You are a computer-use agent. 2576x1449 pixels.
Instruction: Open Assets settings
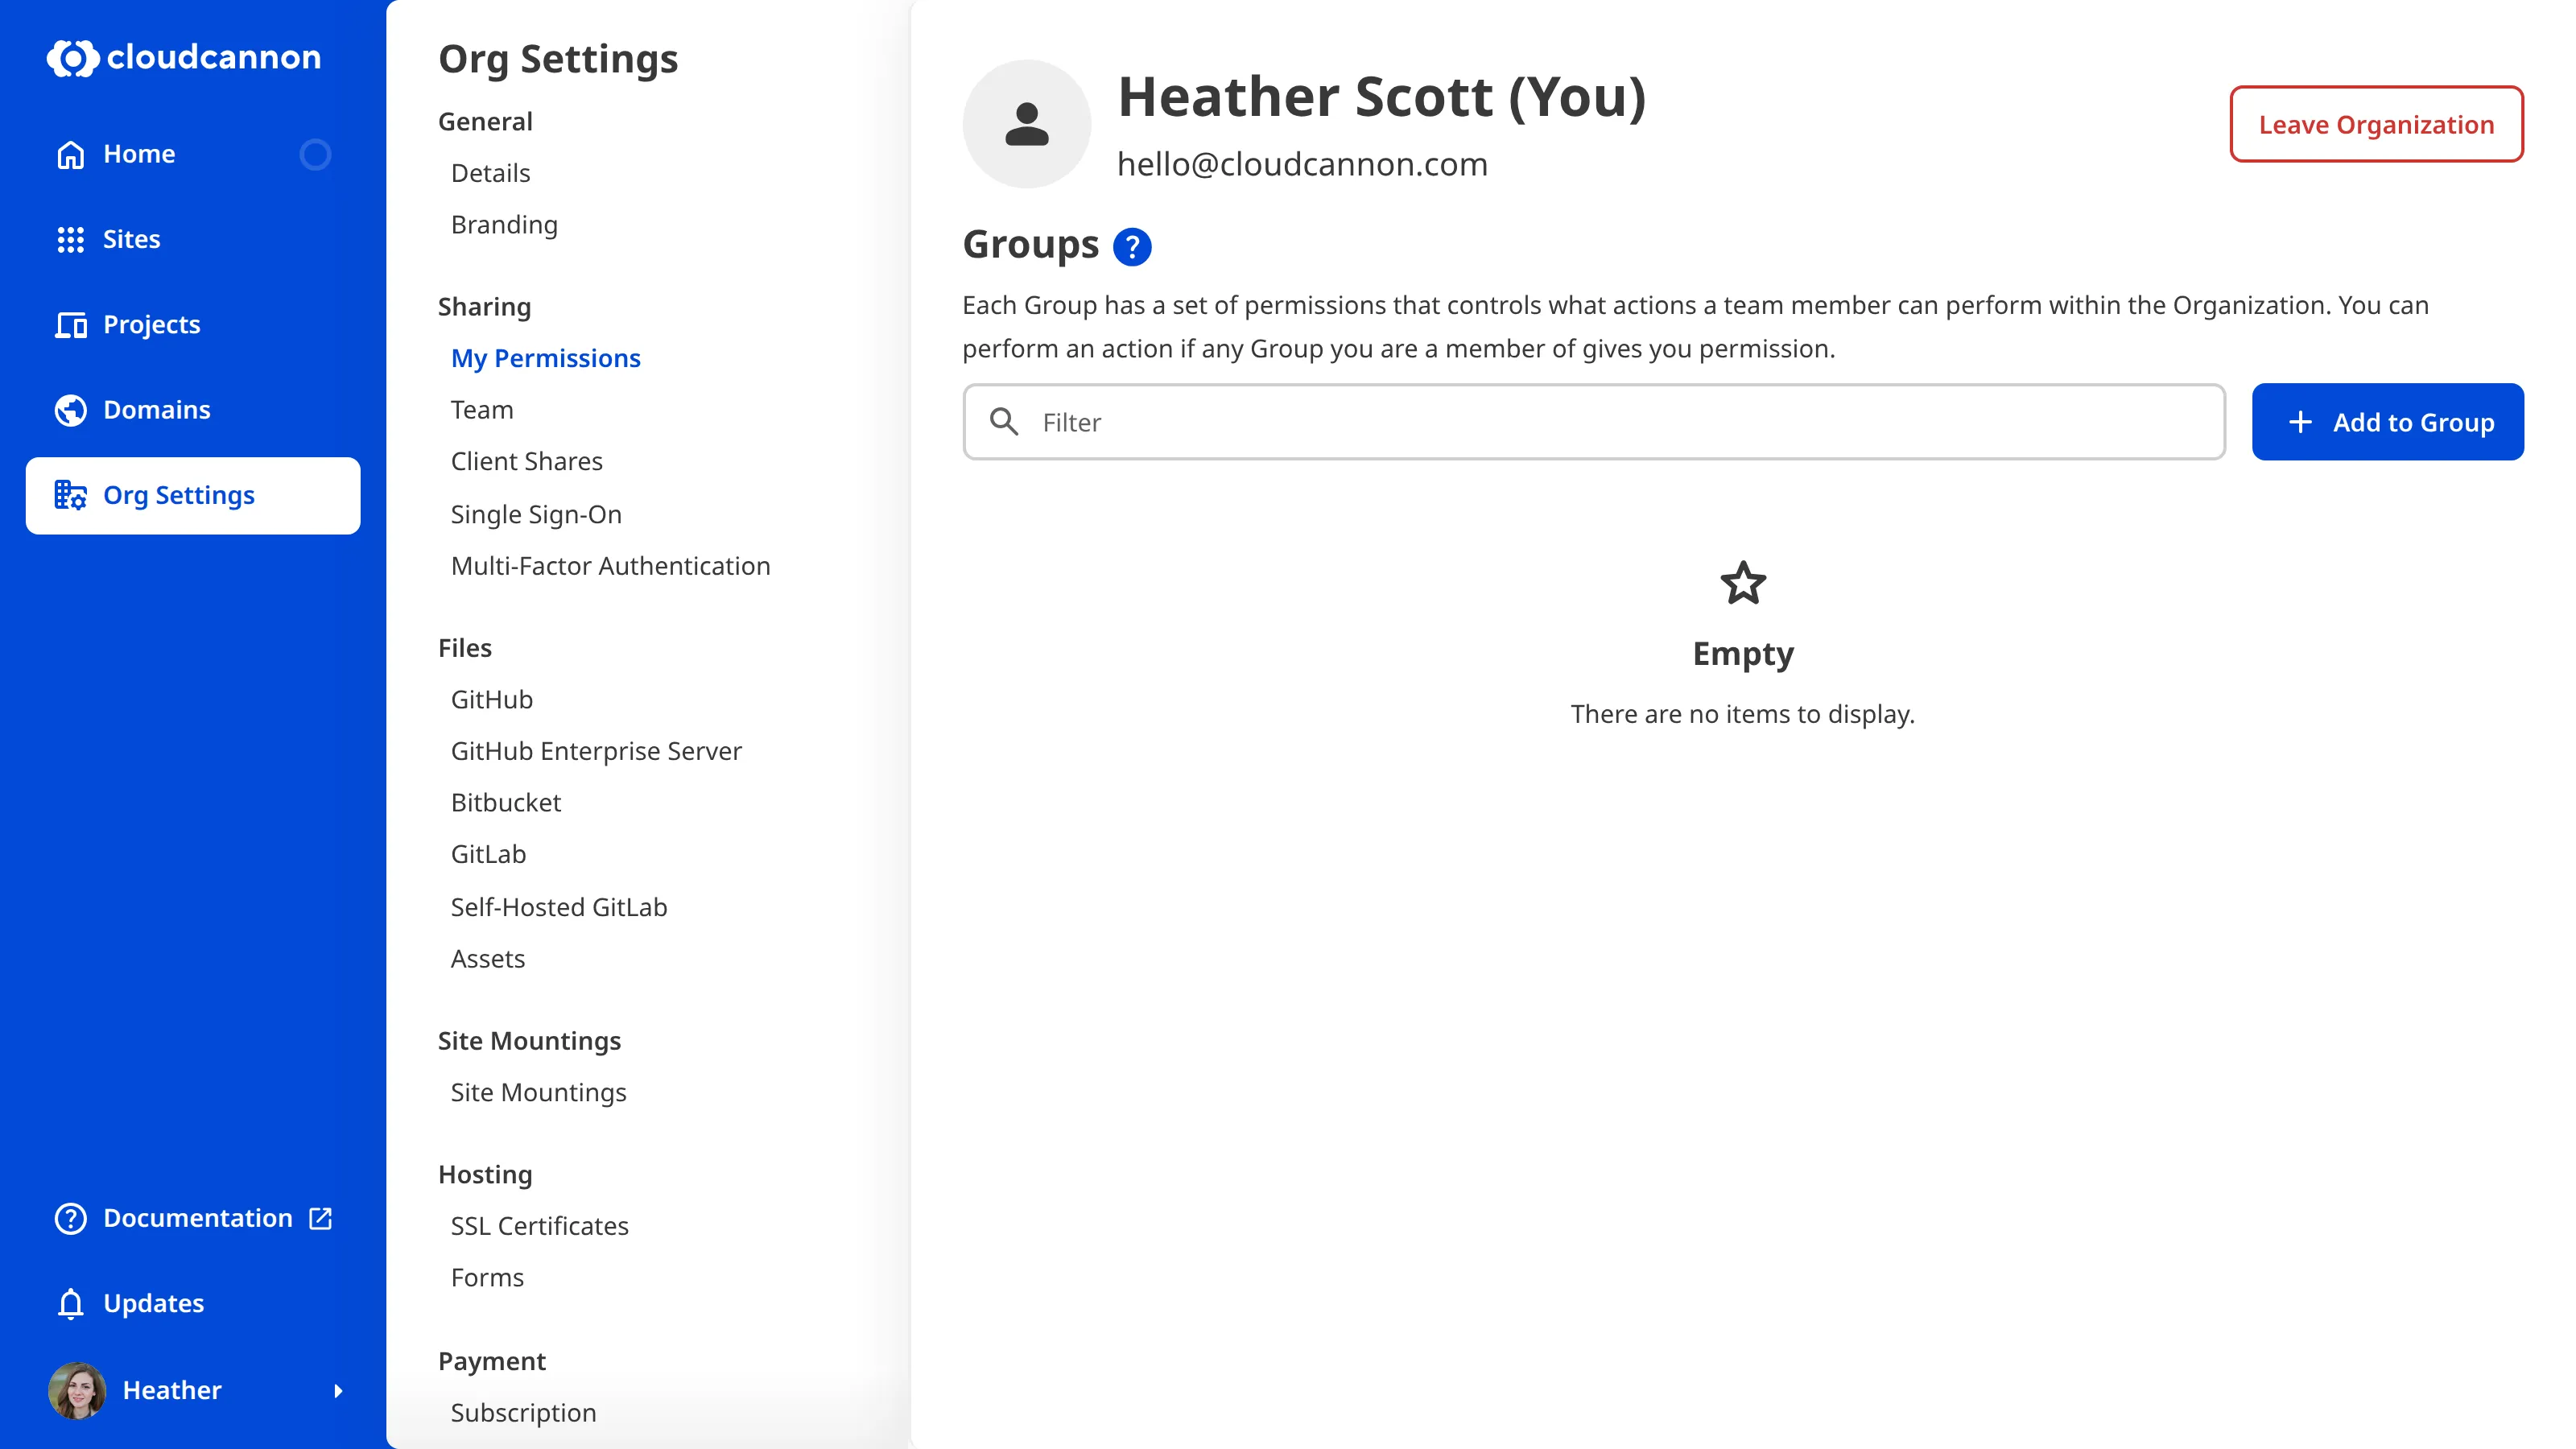487,959
